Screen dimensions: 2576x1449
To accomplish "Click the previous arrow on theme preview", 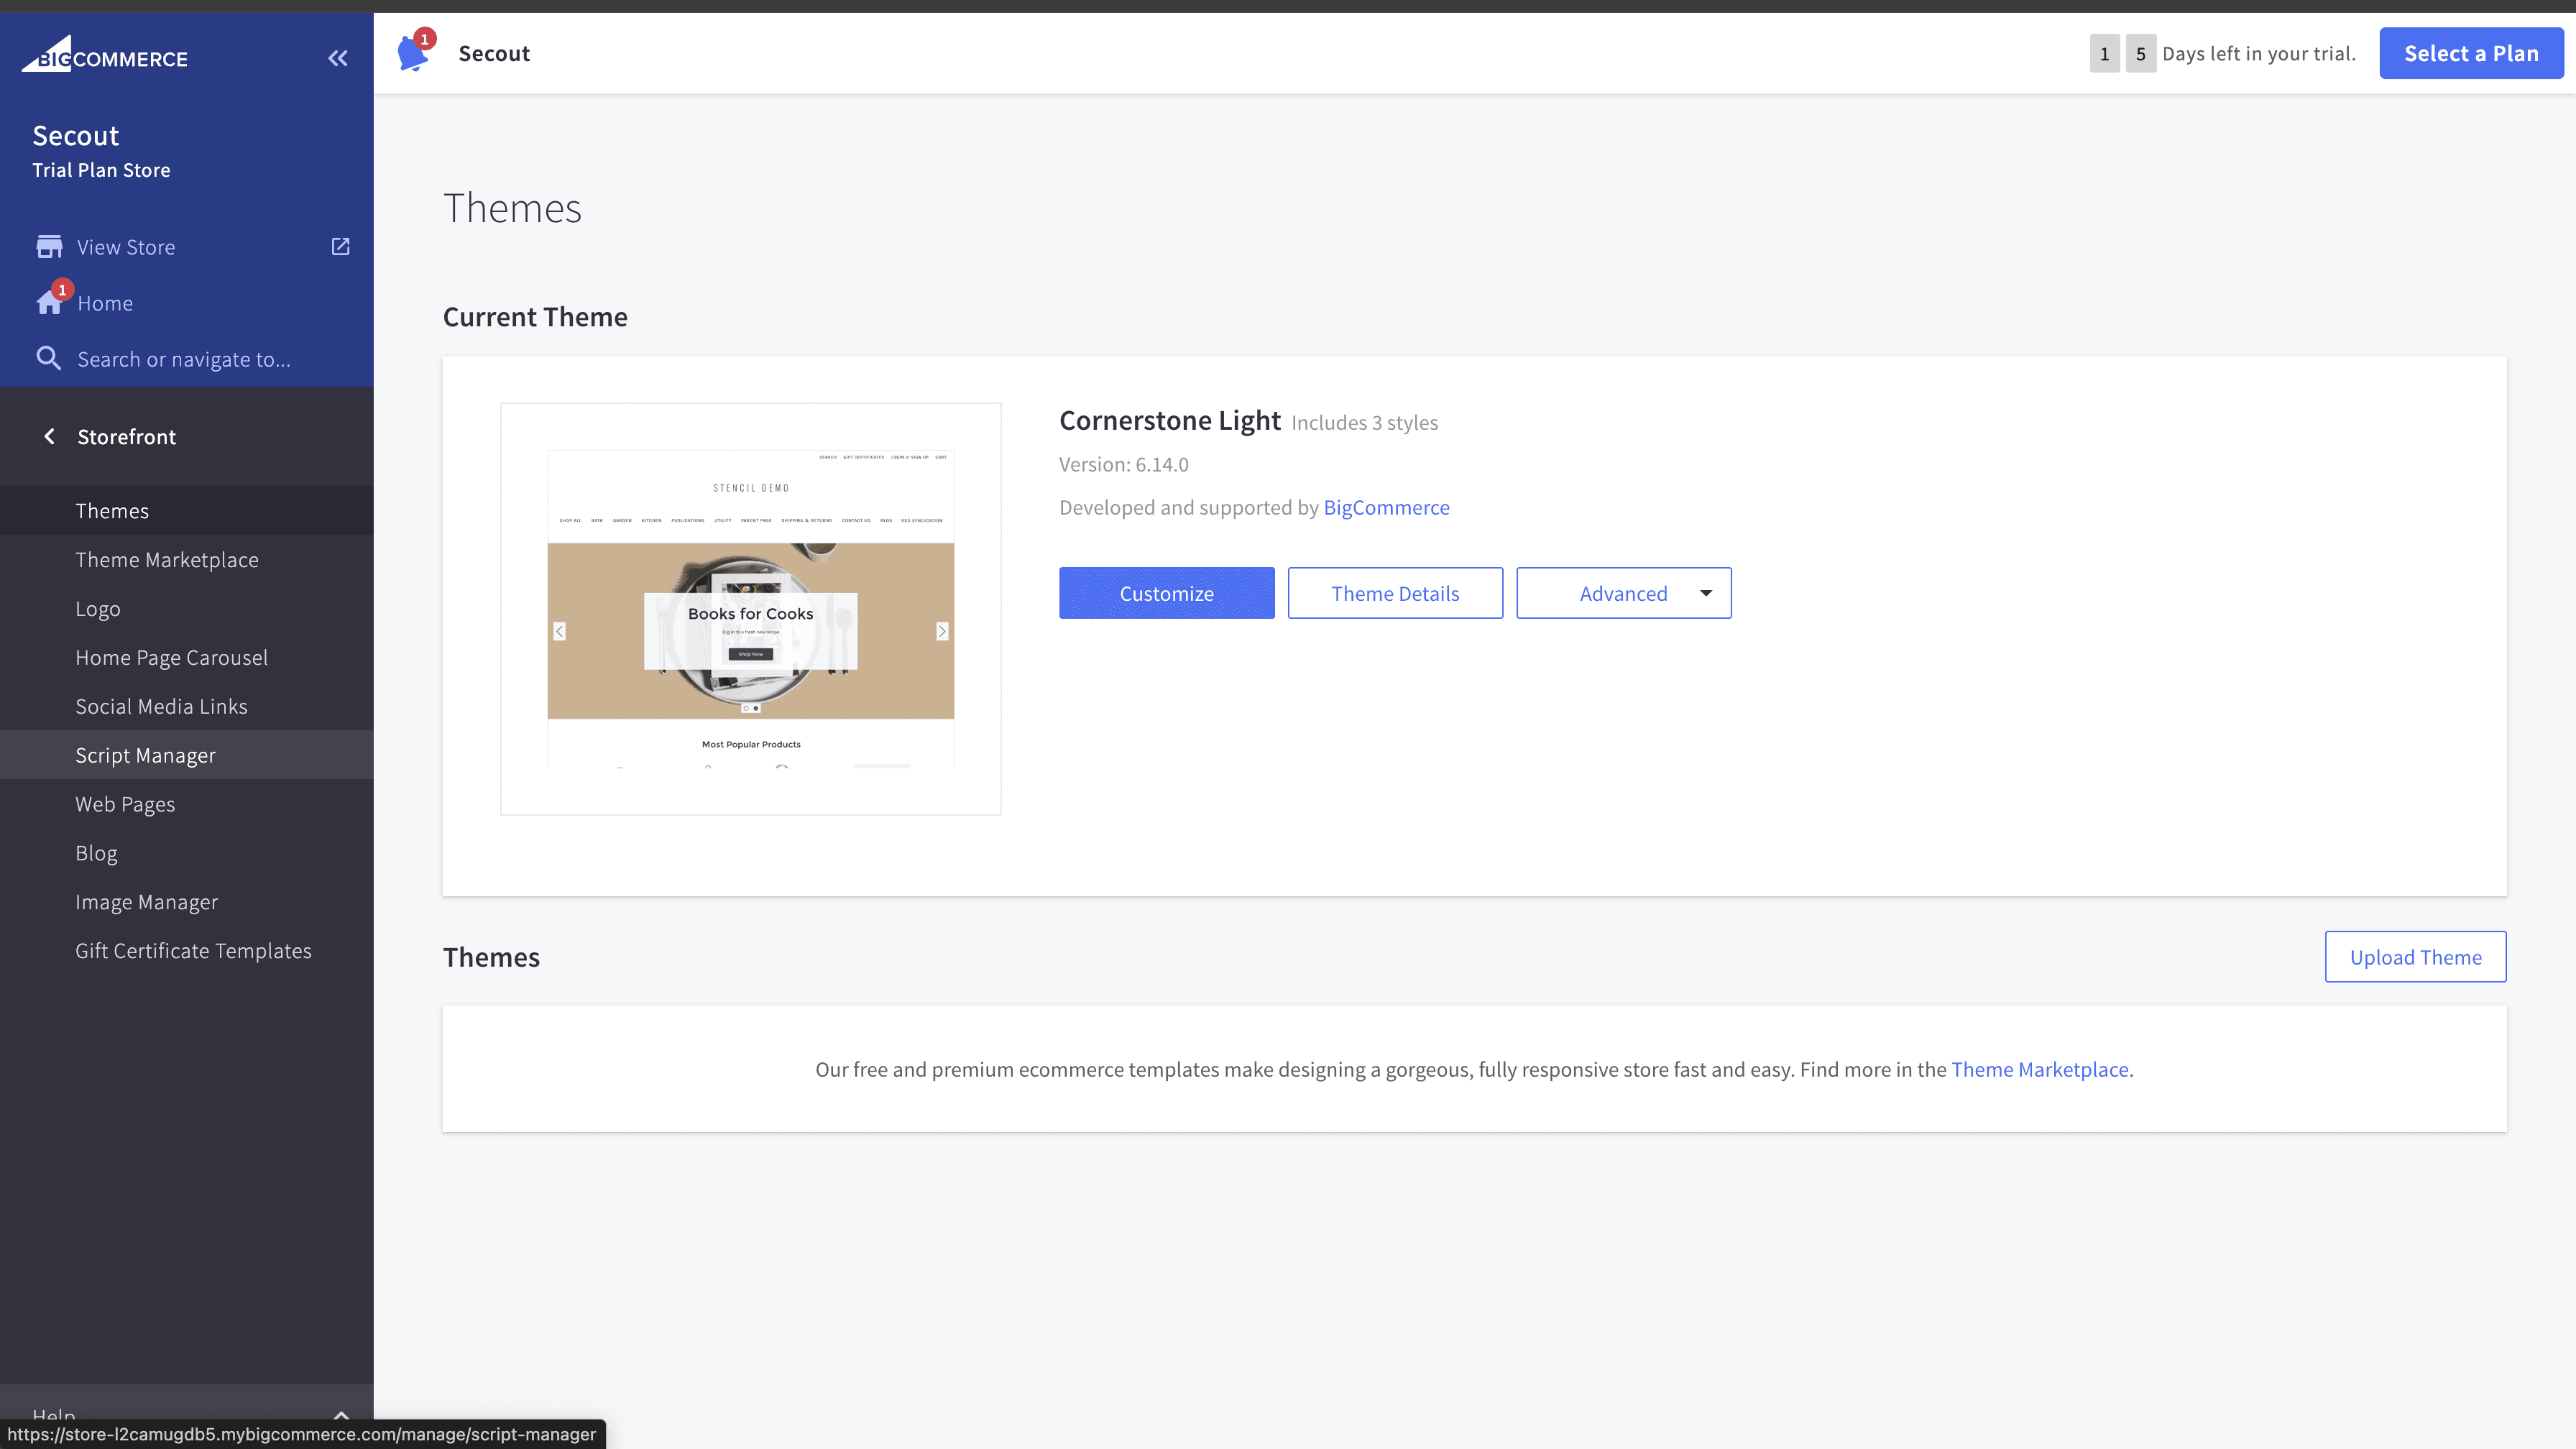I will 559,631.
